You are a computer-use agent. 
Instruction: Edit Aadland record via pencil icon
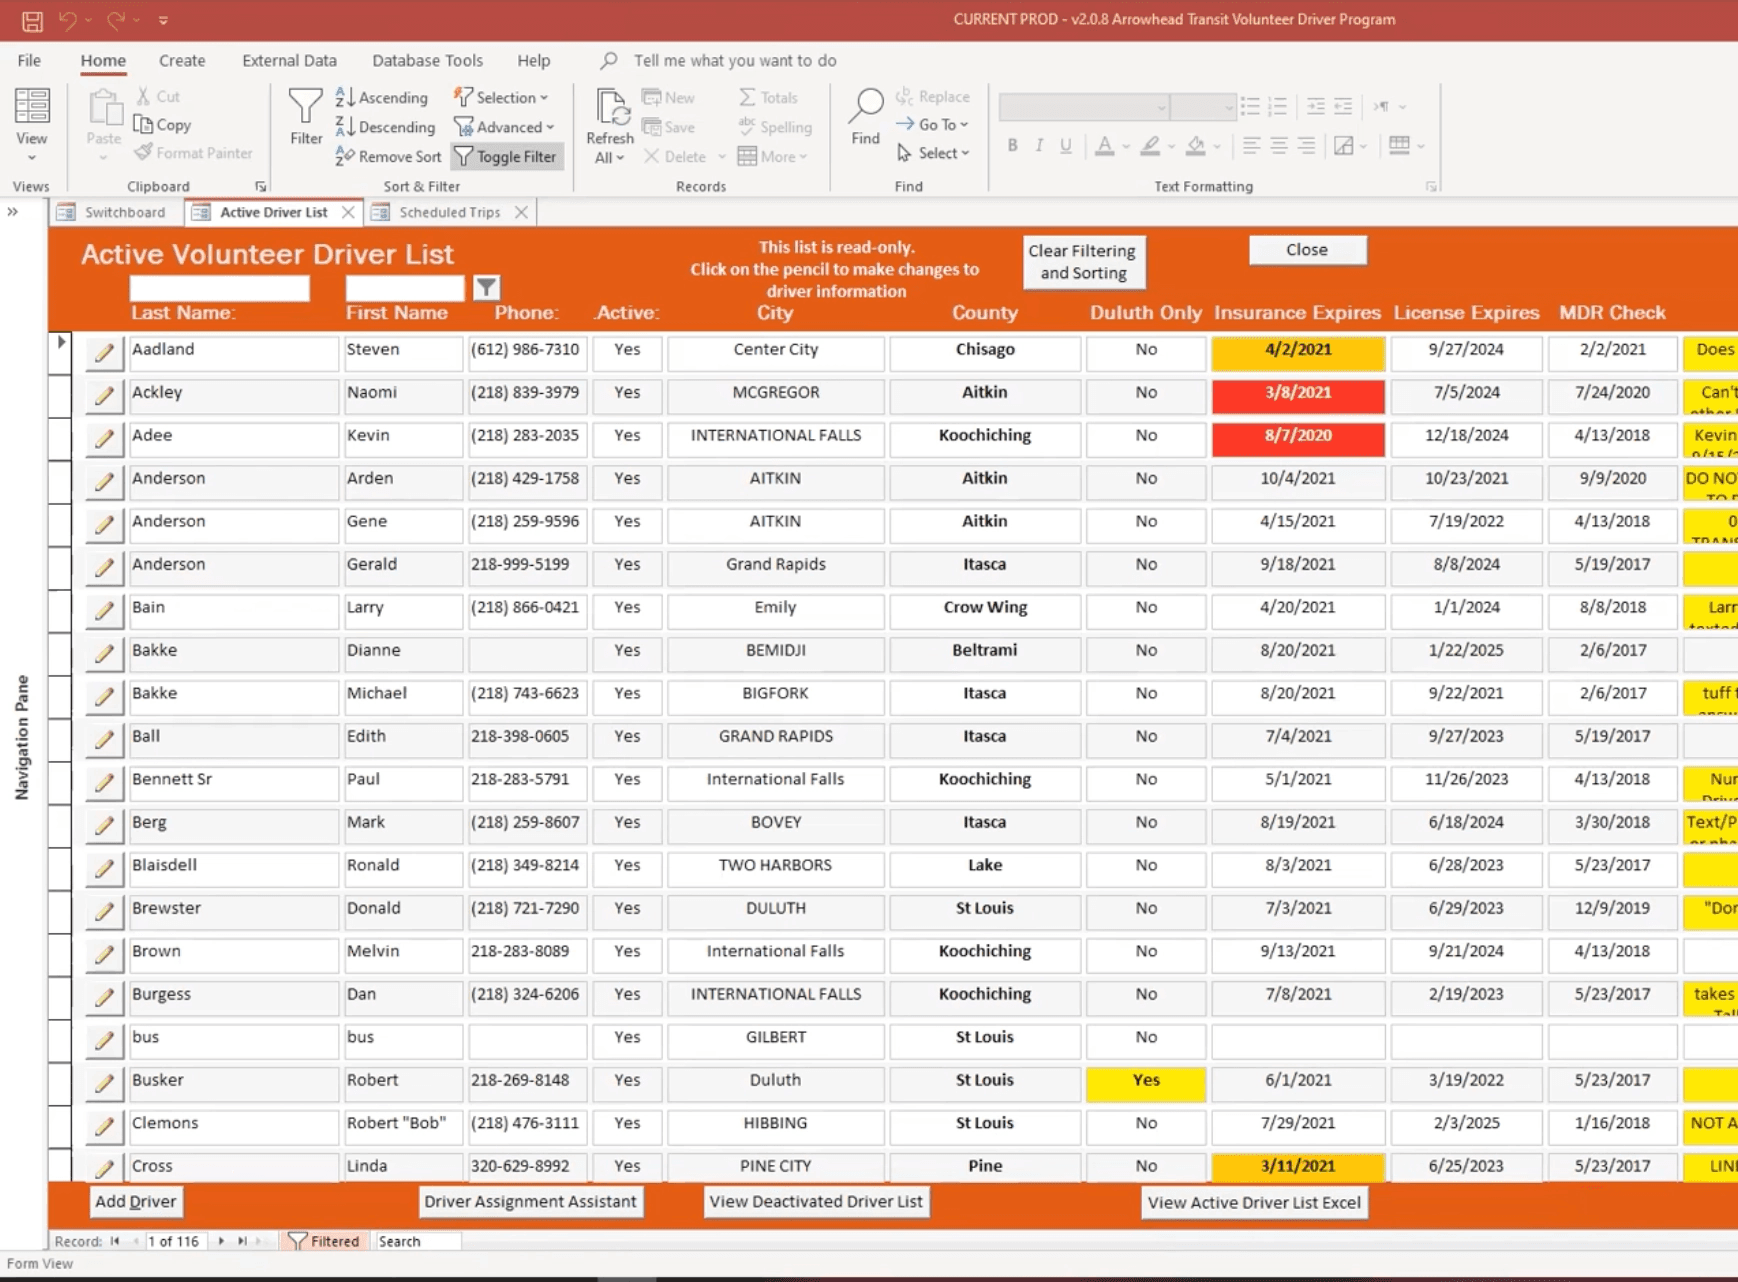104,353
